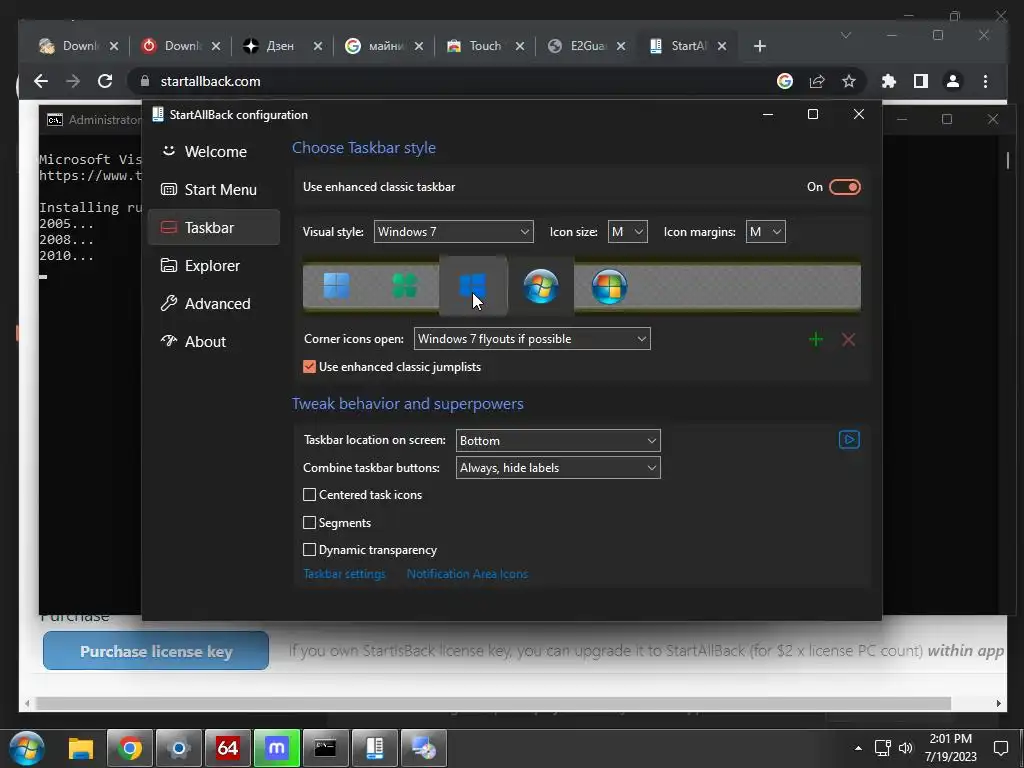Open the Advanced section
1024x768 pixels.
tap(214, 304)
